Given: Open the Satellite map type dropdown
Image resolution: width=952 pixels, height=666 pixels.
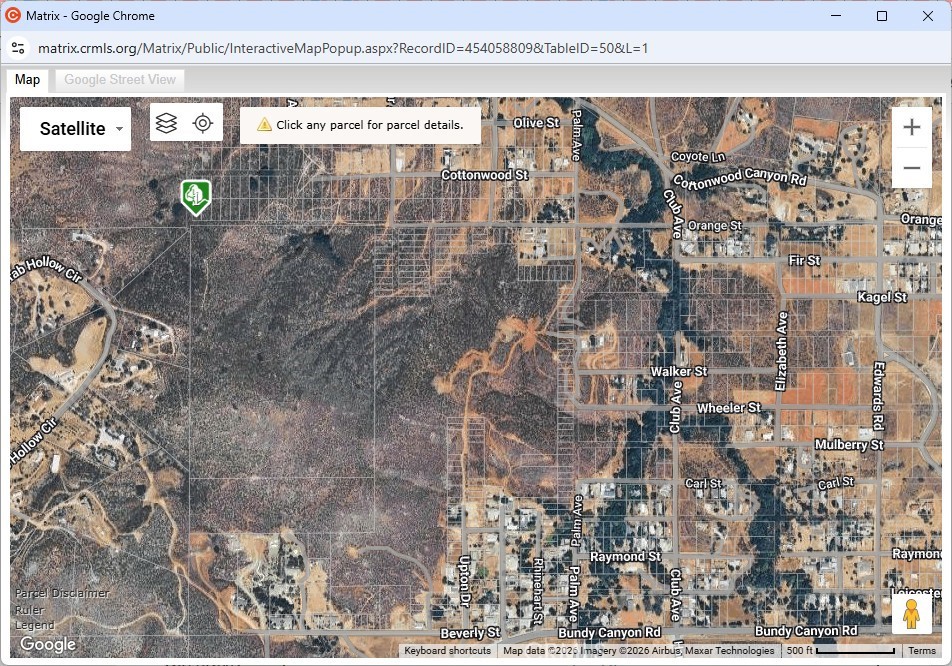Looking at the screenshot, I should (x=75, y=129).
